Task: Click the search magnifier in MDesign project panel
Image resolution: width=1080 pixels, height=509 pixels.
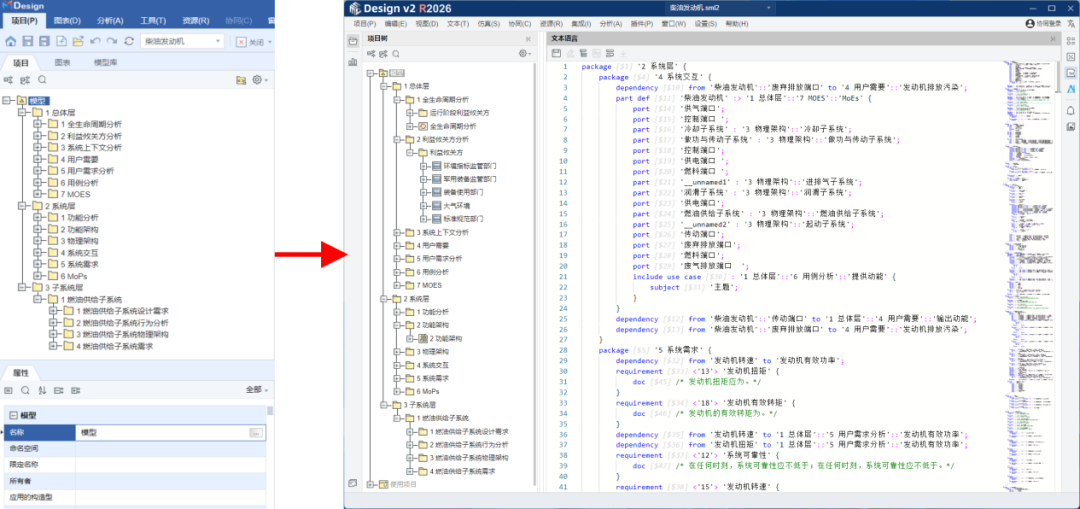Action: point(42,80)
